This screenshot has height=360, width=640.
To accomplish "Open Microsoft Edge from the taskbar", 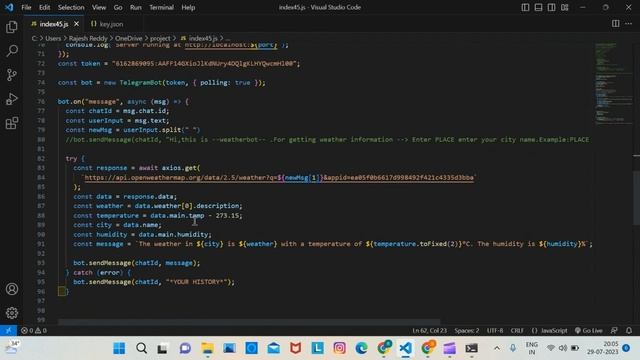I will click(361, 348).
